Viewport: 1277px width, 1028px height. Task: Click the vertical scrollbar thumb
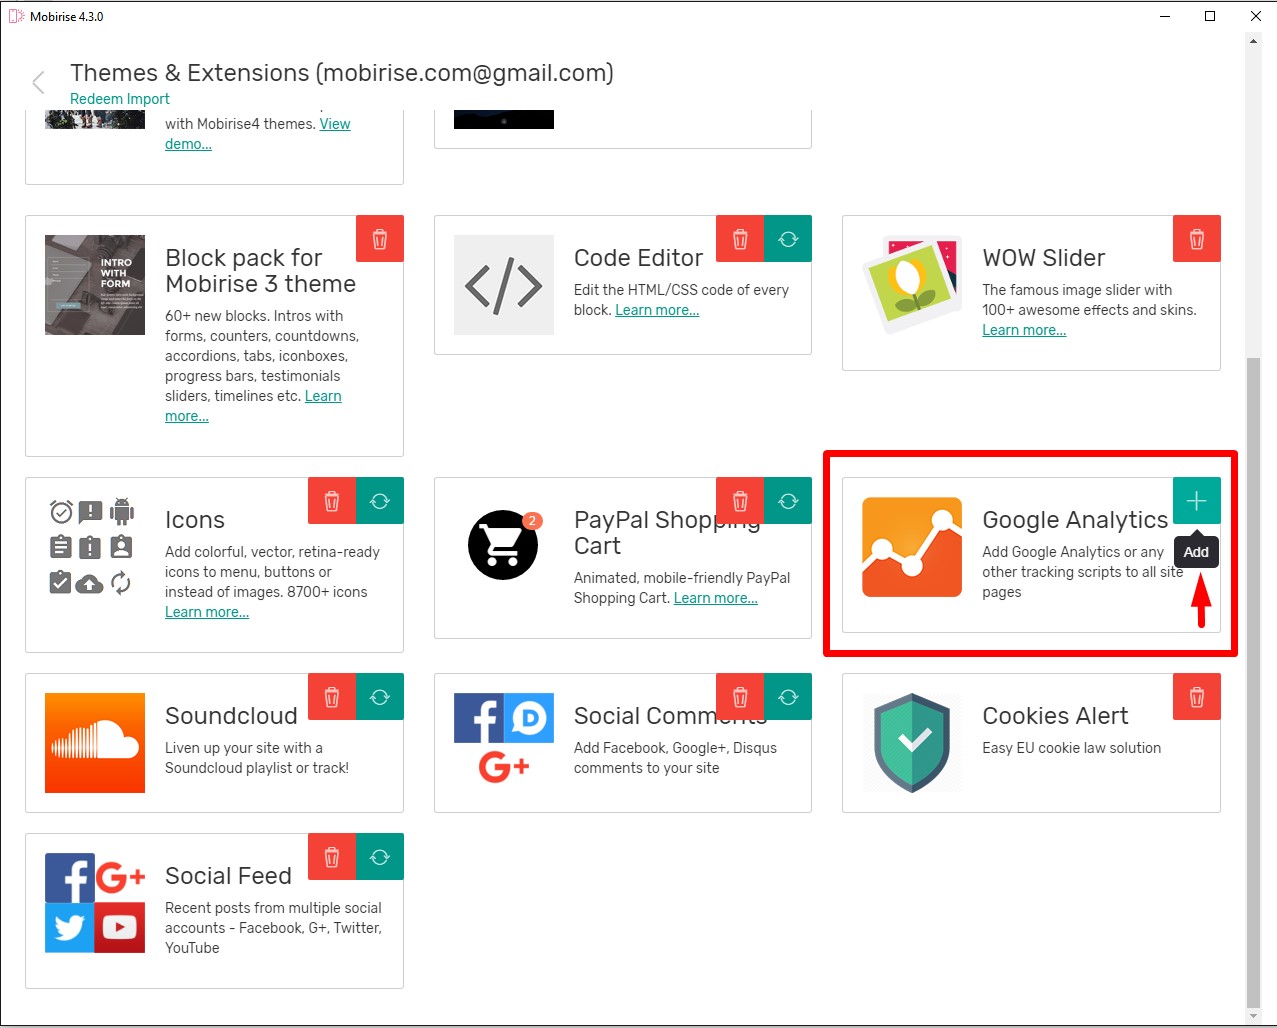pyautogui.click(x=1253, y=680)
